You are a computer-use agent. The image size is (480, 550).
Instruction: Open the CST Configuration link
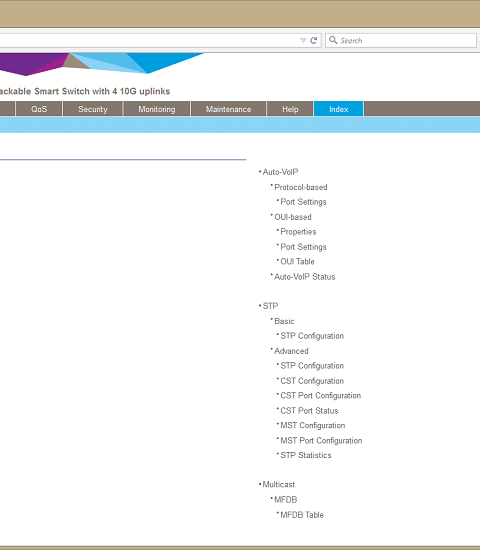312,381
